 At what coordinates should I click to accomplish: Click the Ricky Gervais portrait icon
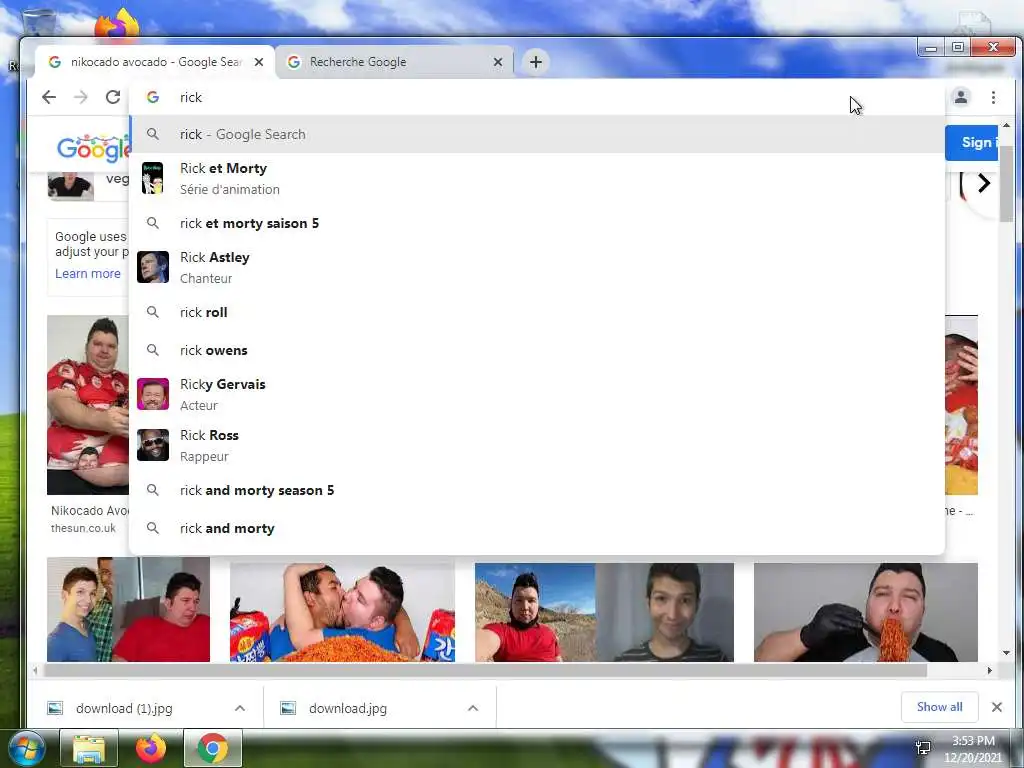(x=153, y=394)
